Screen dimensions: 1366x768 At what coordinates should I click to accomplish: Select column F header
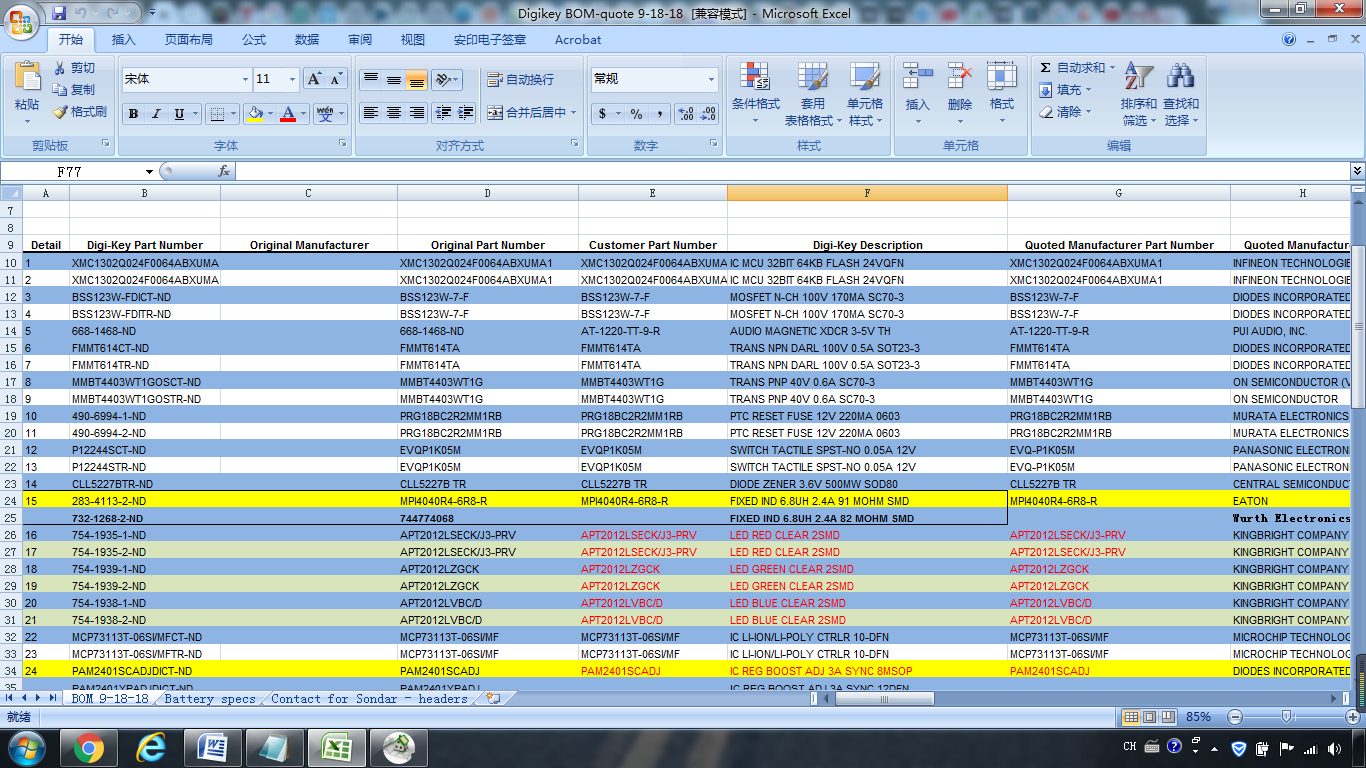coord(867,193)
